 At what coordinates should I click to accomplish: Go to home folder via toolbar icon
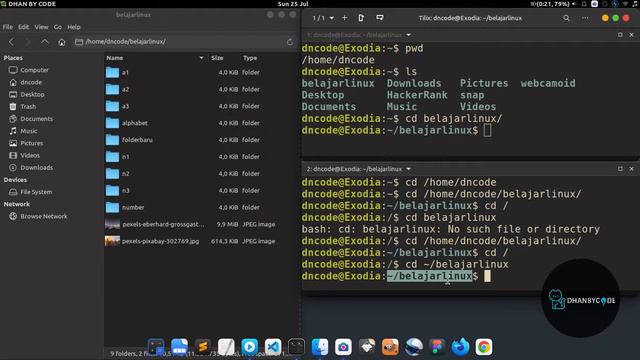62,42
